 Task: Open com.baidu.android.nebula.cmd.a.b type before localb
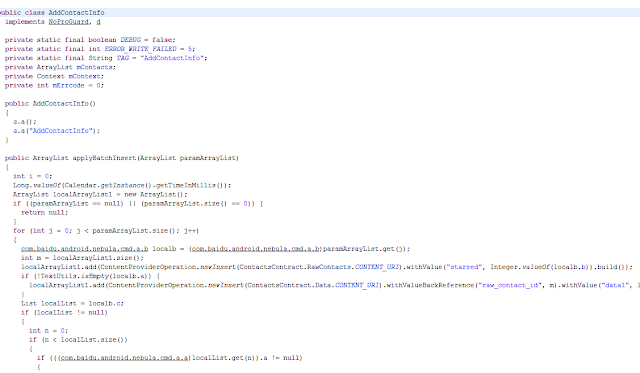tap(84, 249)
